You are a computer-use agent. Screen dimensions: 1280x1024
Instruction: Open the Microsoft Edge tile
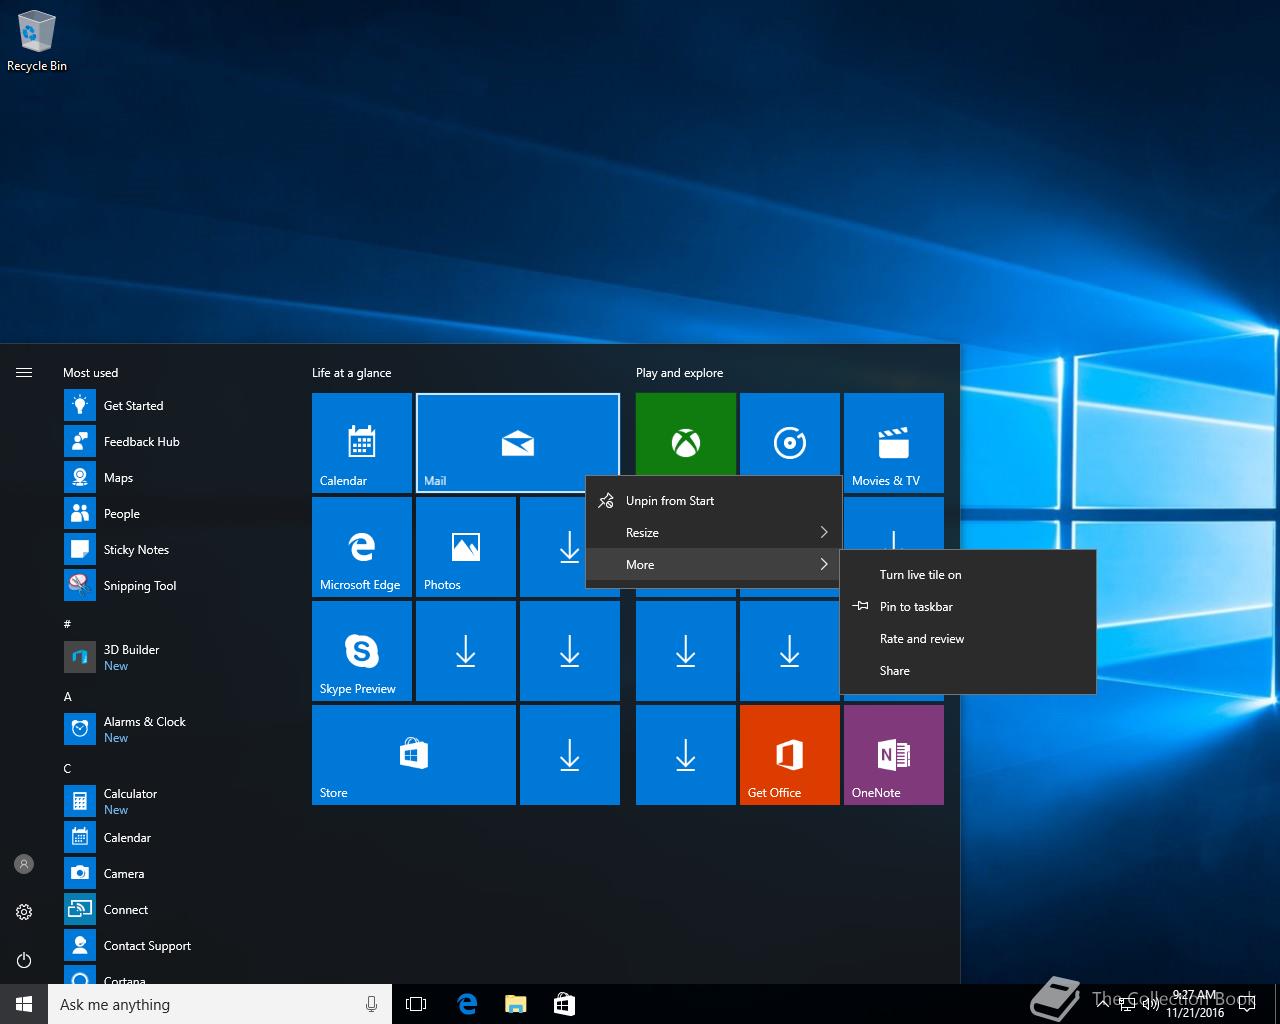[x=361, y=547]
